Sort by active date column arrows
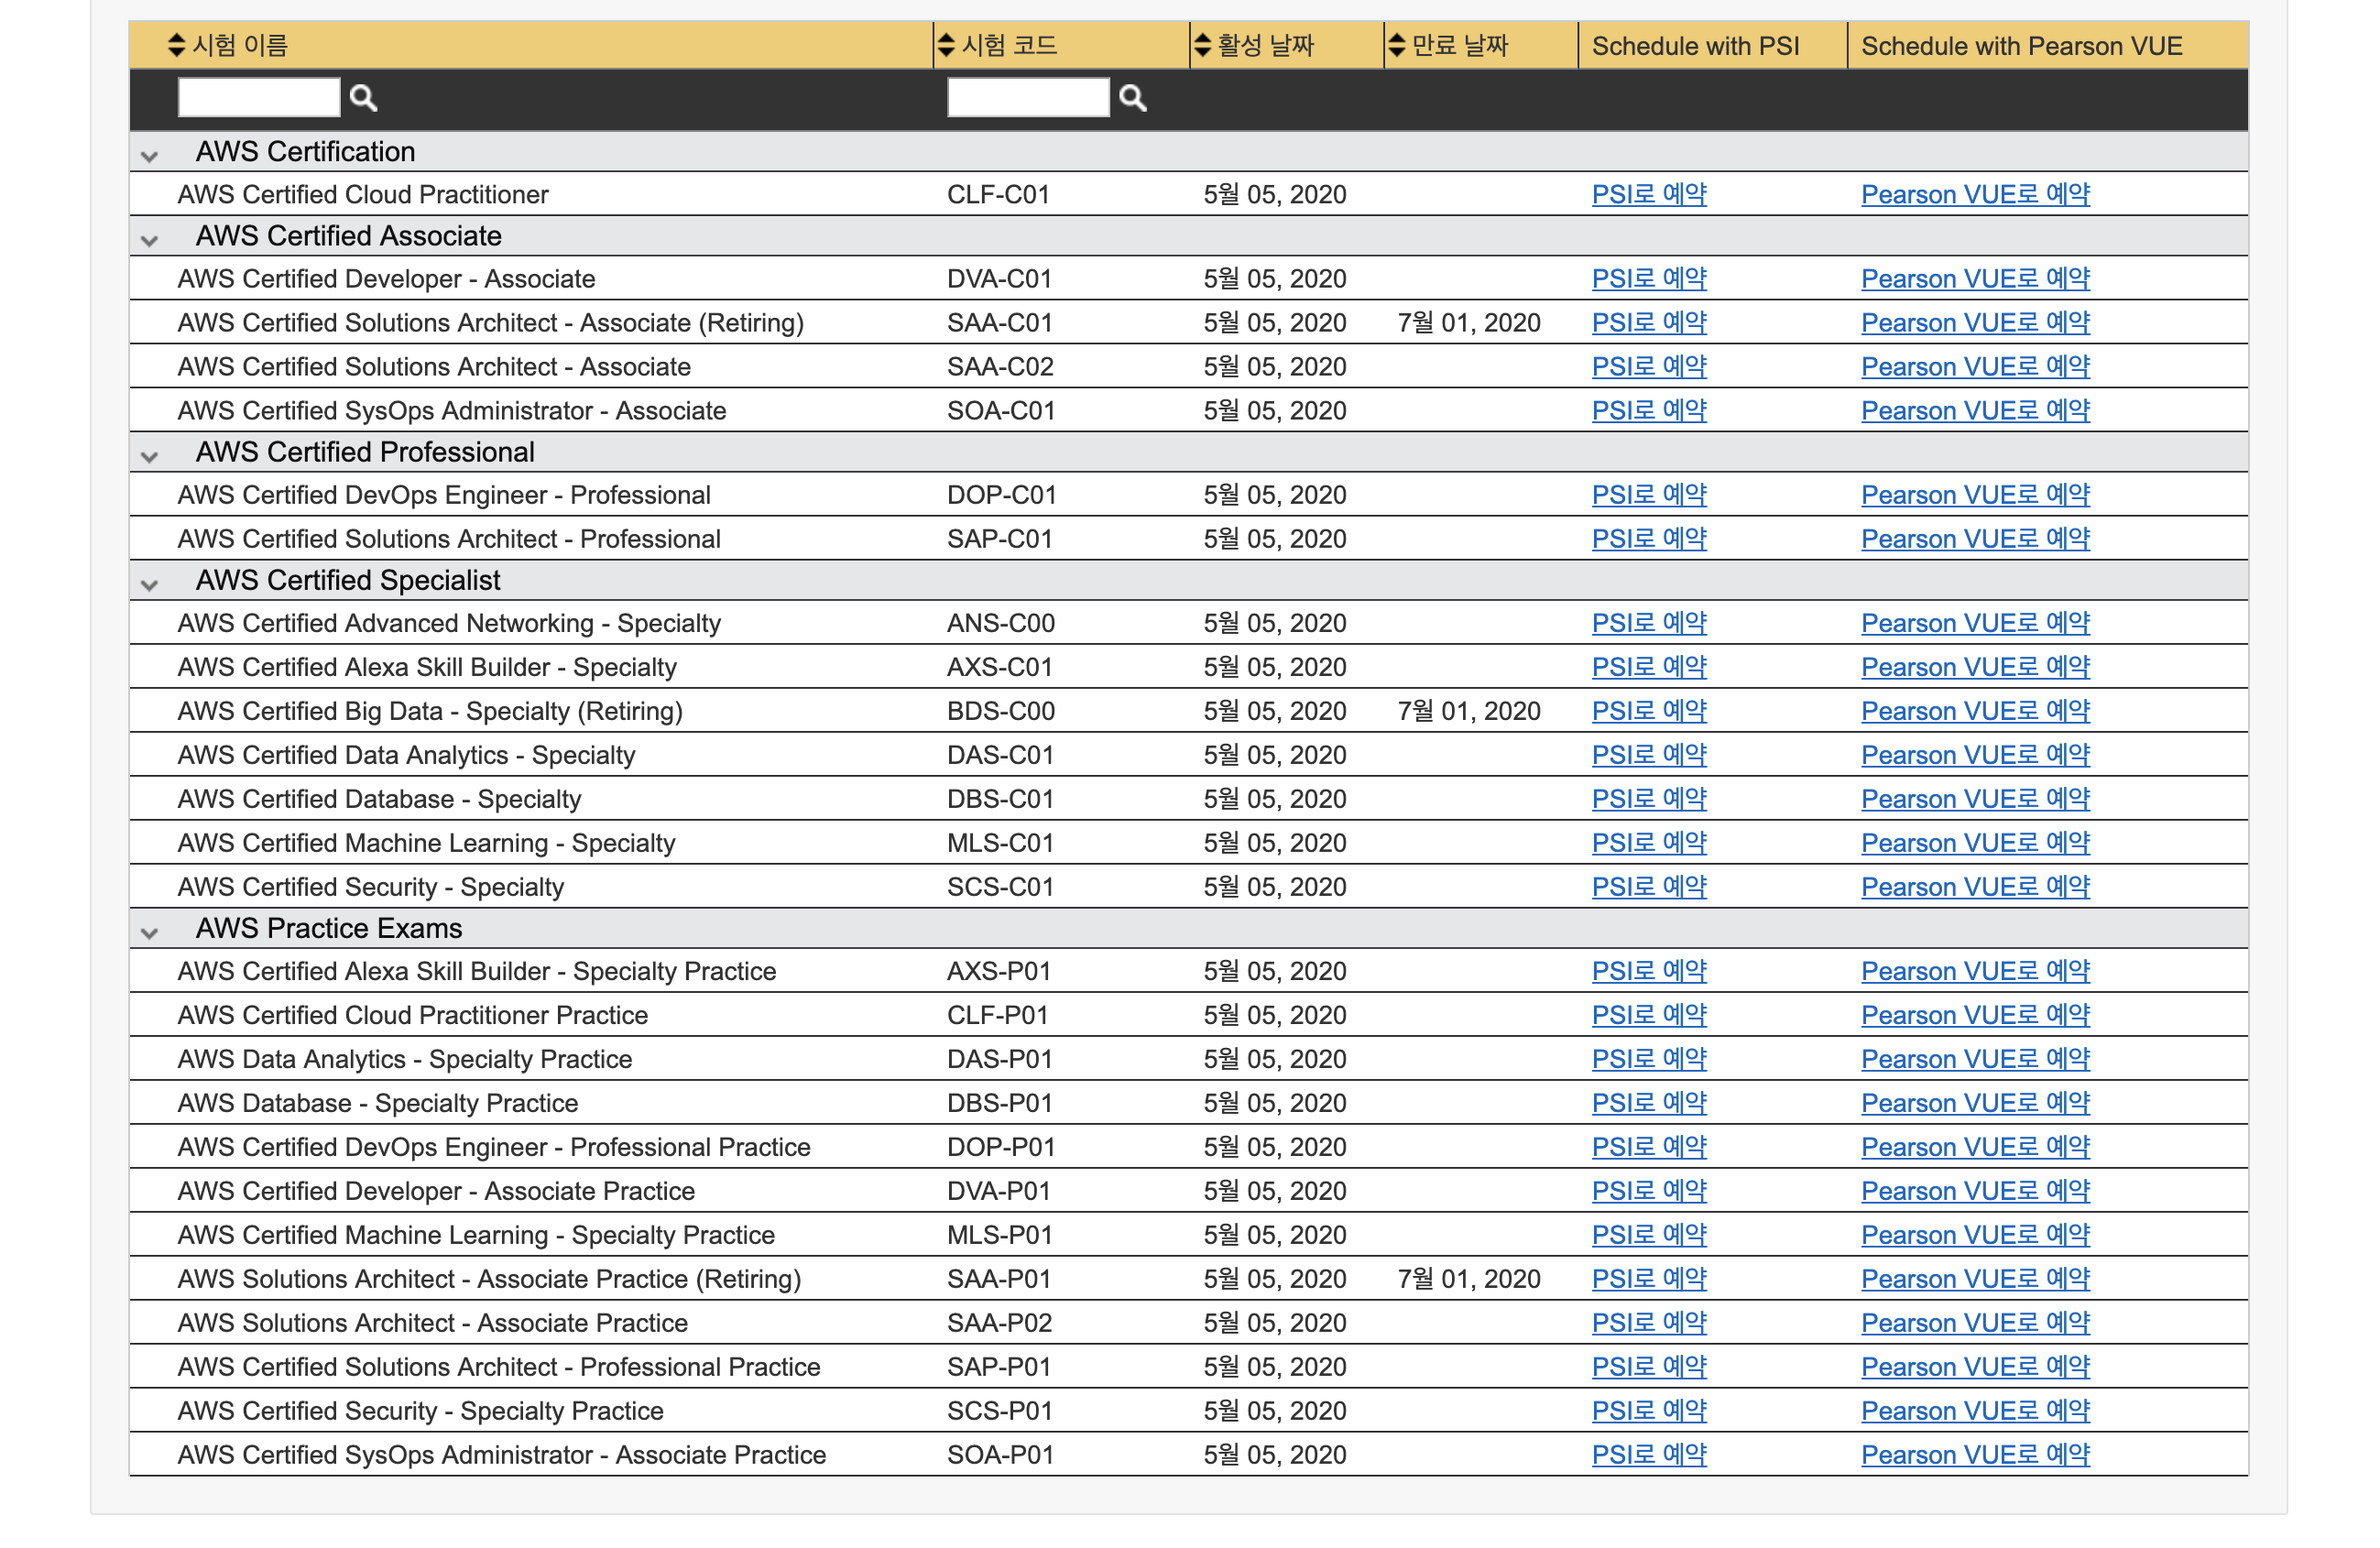The image size is (2380, 1548). (1202, 45)
